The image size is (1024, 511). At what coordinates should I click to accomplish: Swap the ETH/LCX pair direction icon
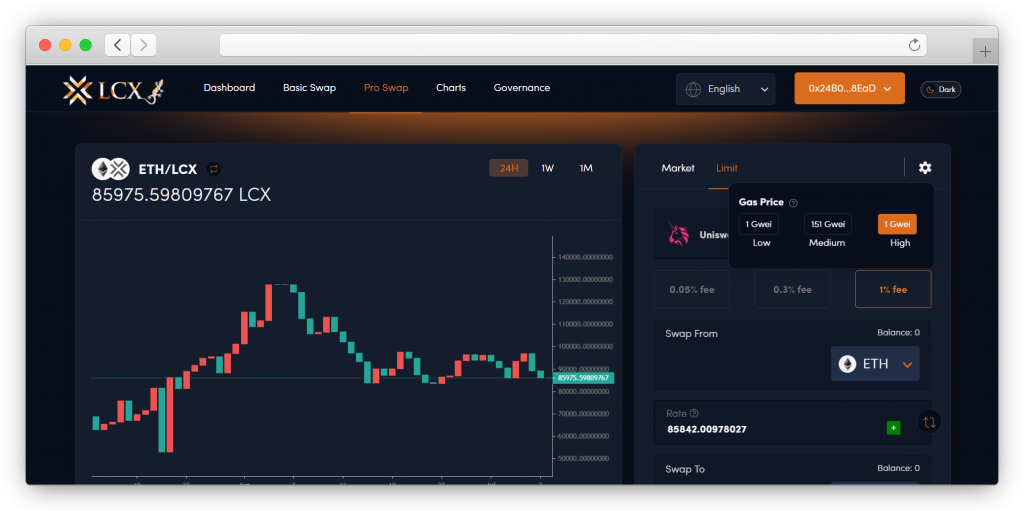point(214,169)
